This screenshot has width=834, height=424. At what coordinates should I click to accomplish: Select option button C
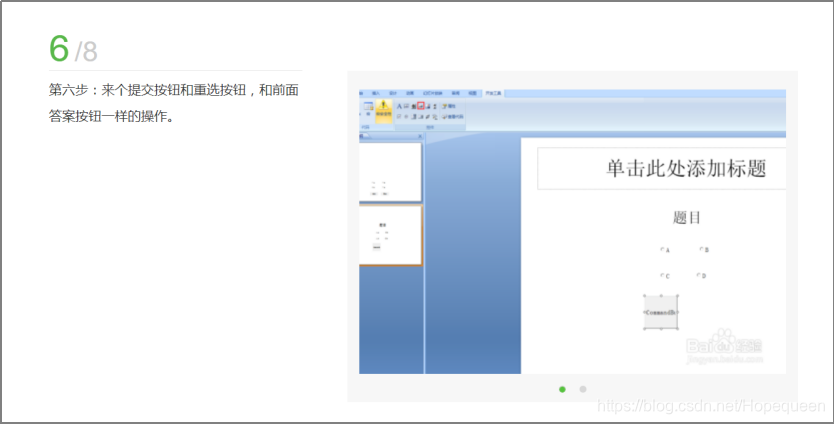tap(665, 276)
